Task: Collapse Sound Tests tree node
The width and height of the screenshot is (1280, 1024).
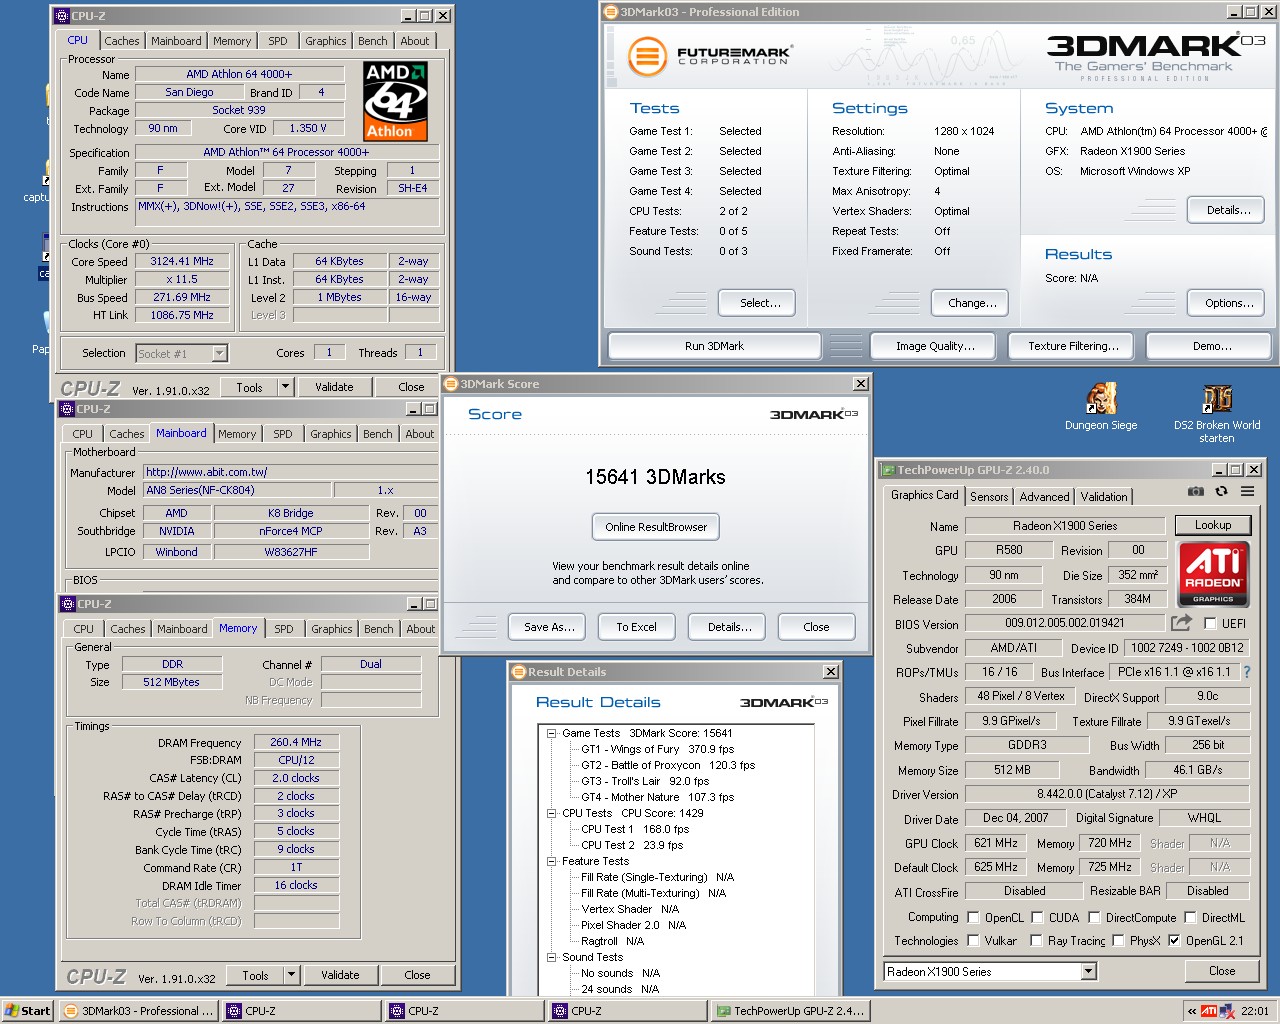Action: (551, 957)
